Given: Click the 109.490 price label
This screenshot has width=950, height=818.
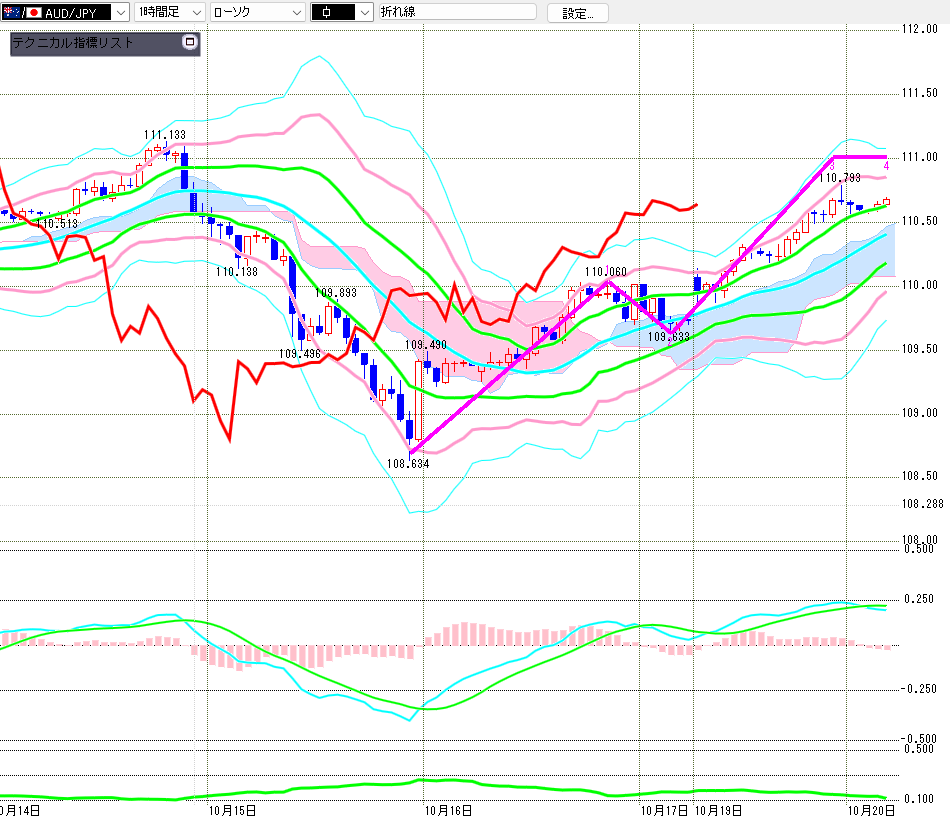Looking at the screenshot, I should click(x=425, y=345).
